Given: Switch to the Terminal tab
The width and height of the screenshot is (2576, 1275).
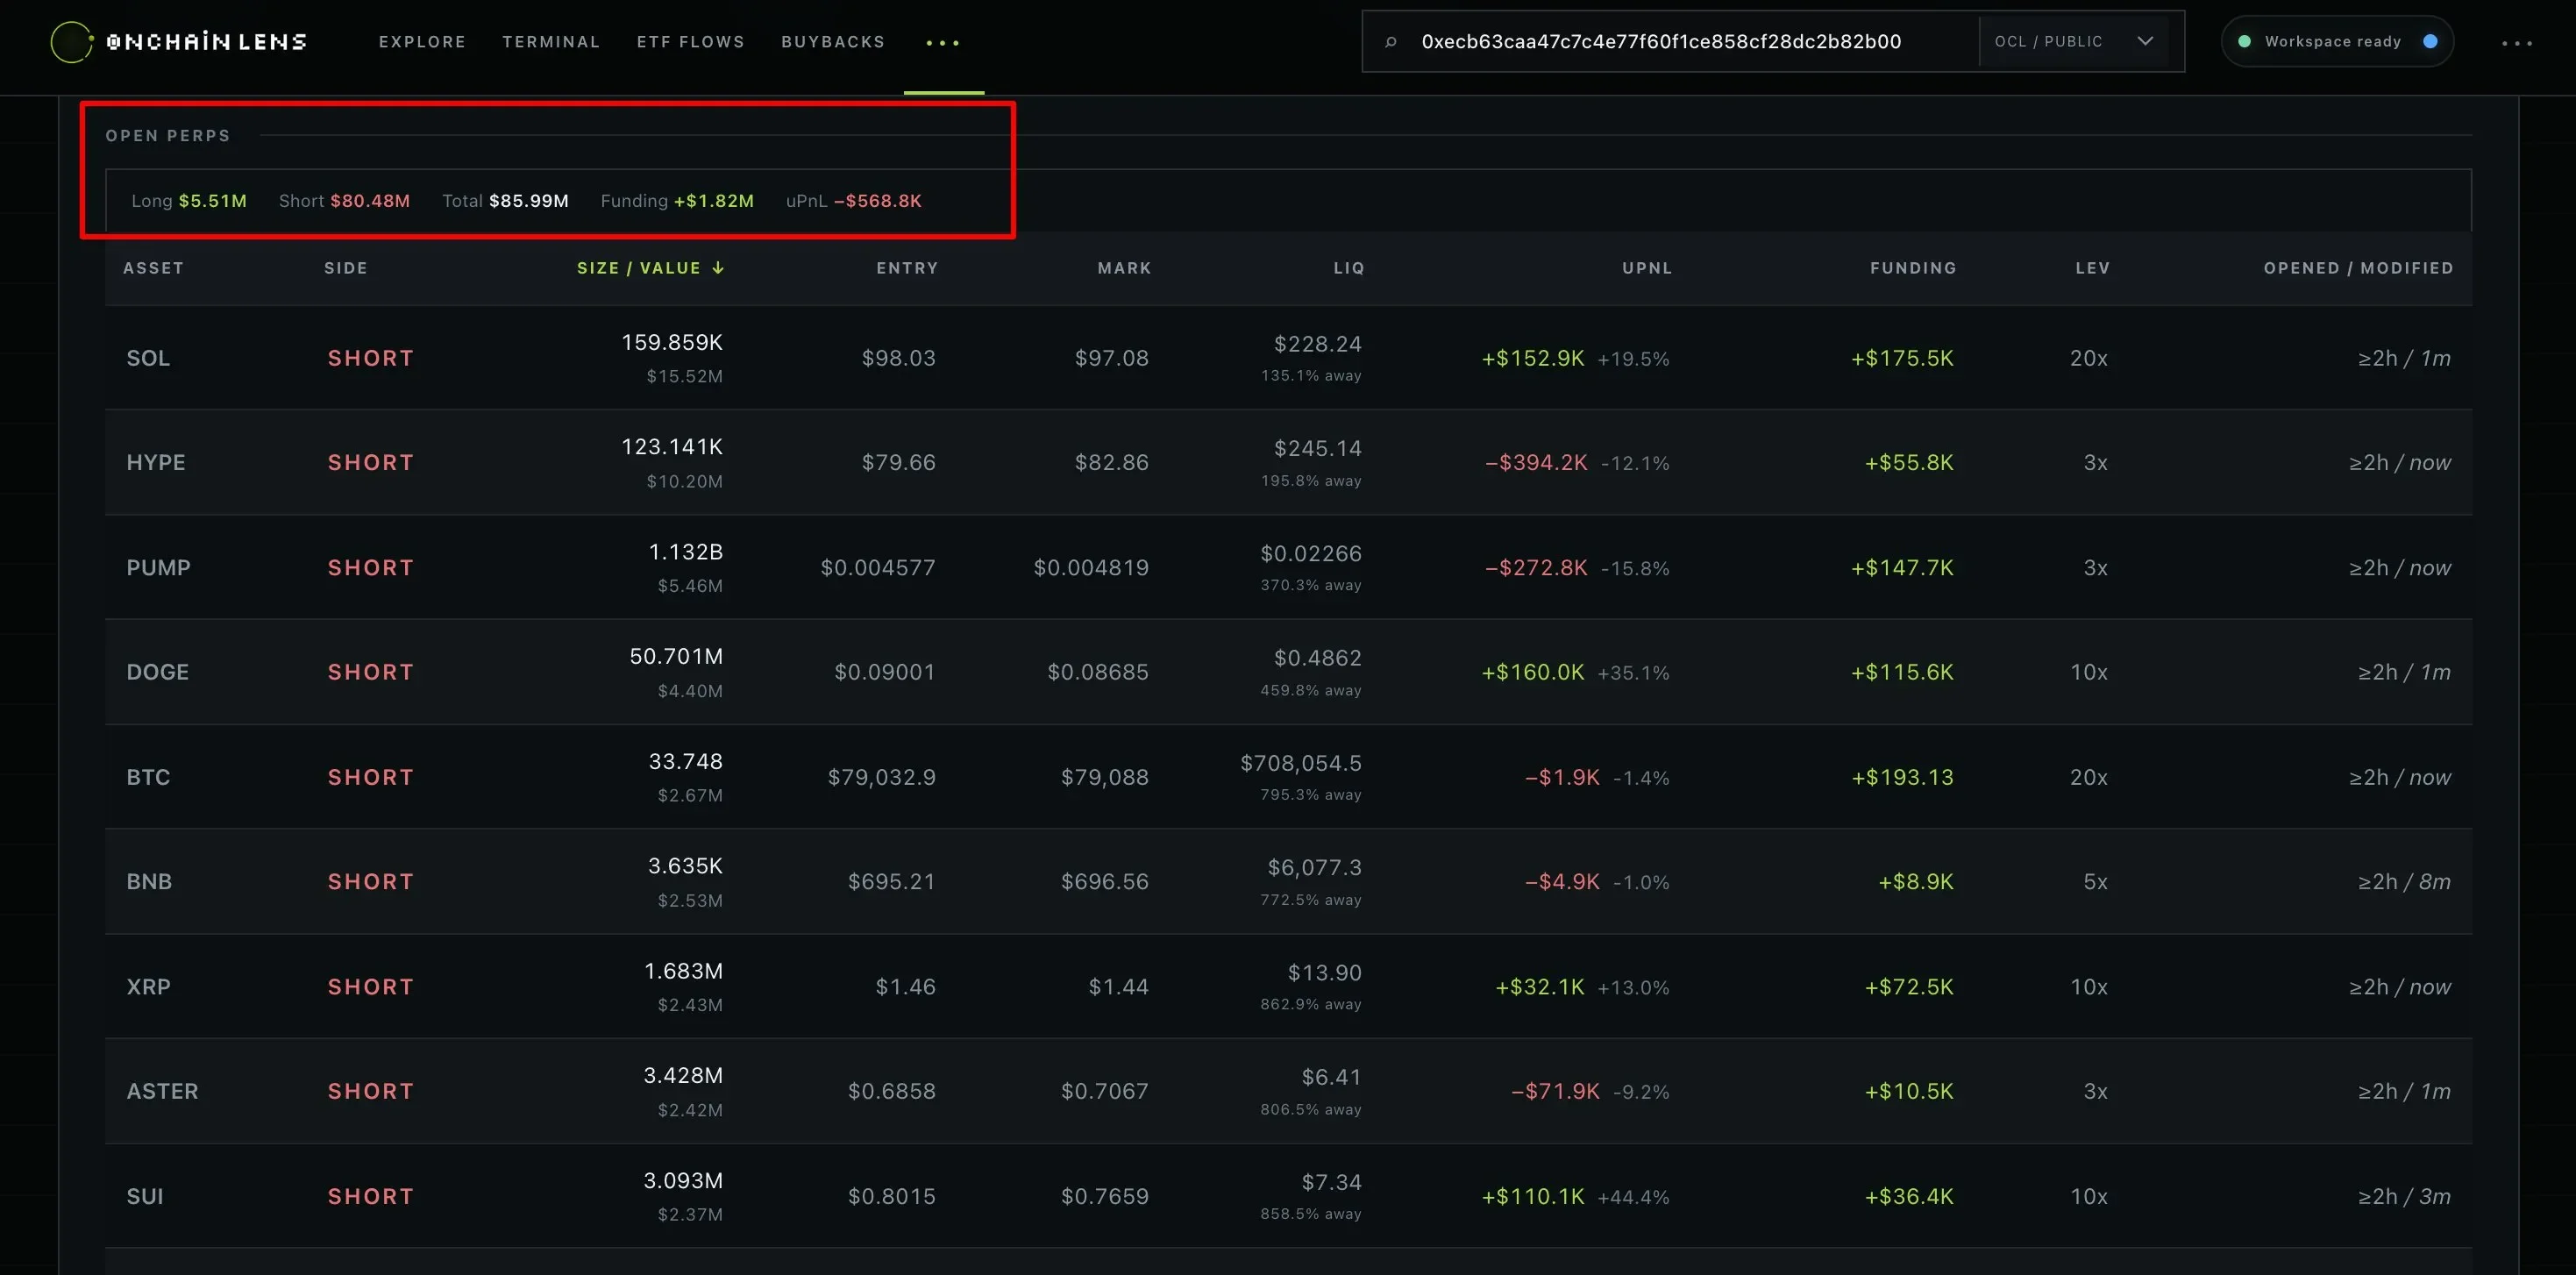Looking at the screenshot, I should coord(551,42).
